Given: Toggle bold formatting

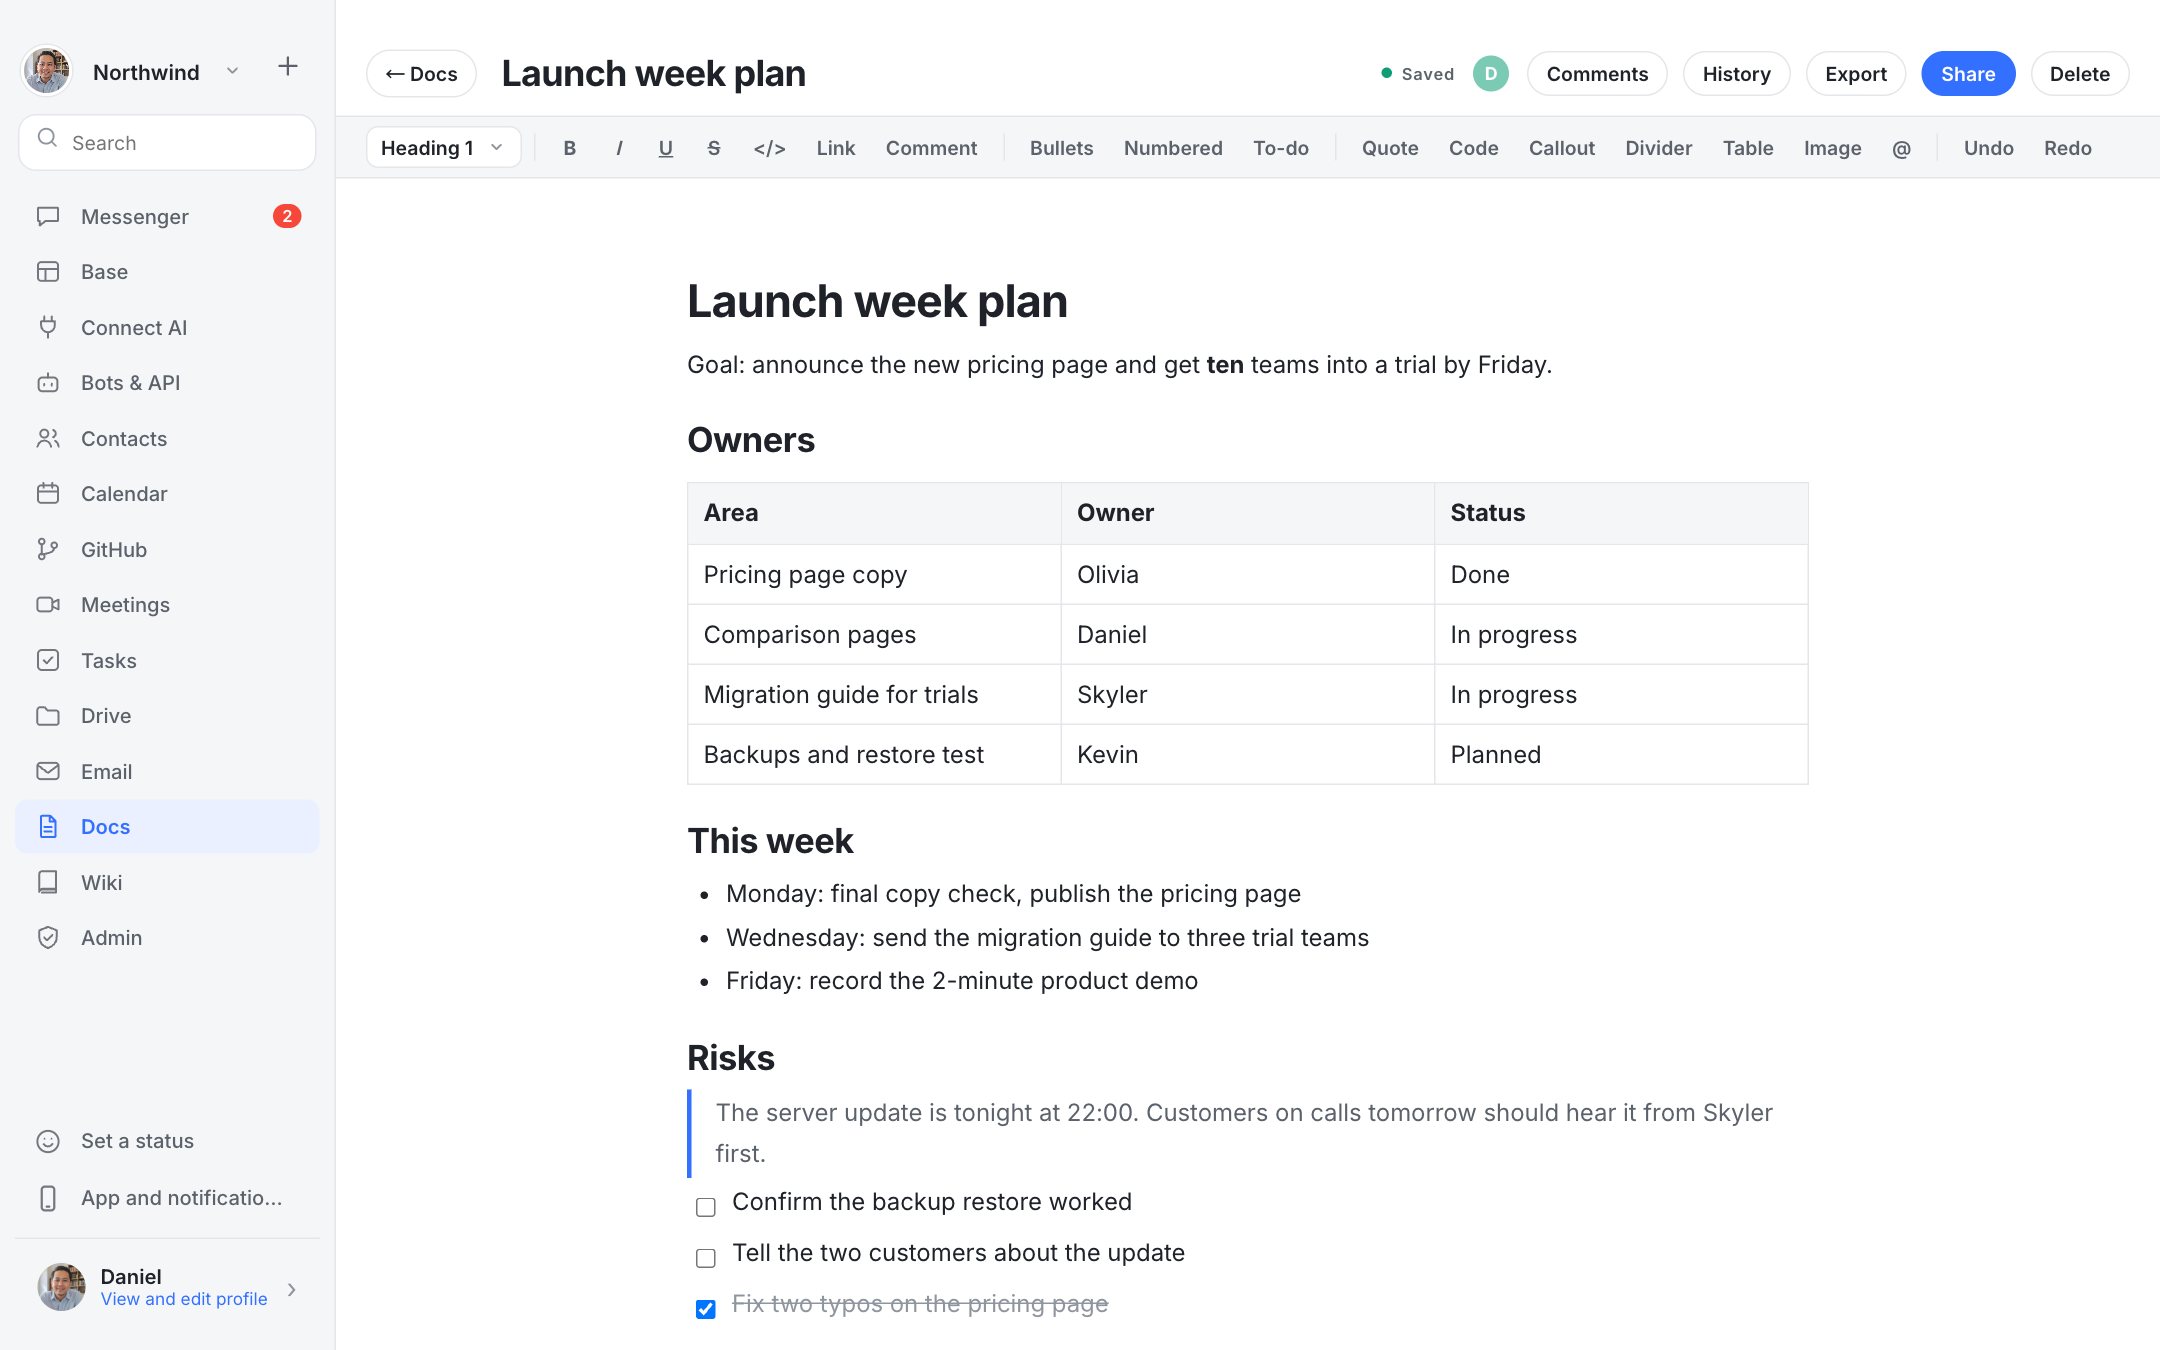Looking at the screenshot, I should [x=569, y=148].
